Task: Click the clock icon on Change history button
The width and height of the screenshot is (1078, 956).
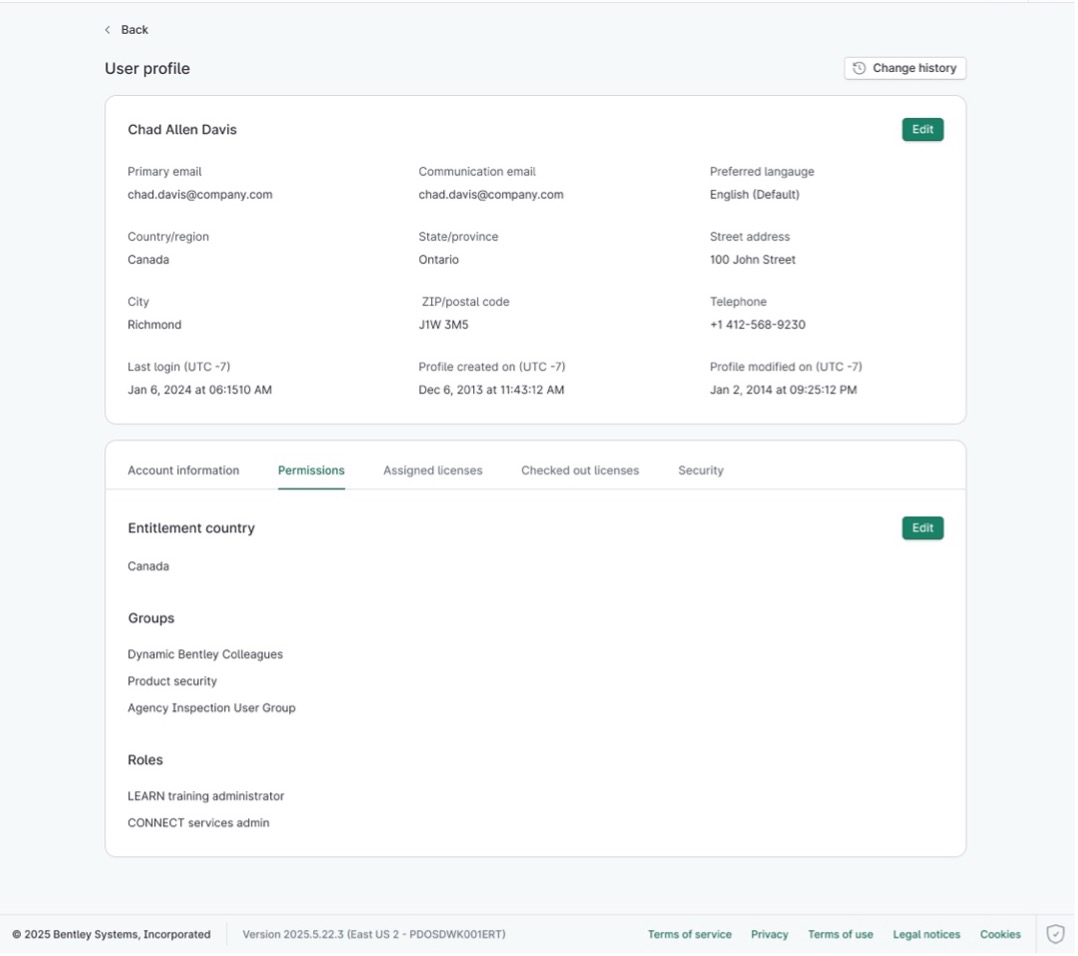Action: click(858, 68)
